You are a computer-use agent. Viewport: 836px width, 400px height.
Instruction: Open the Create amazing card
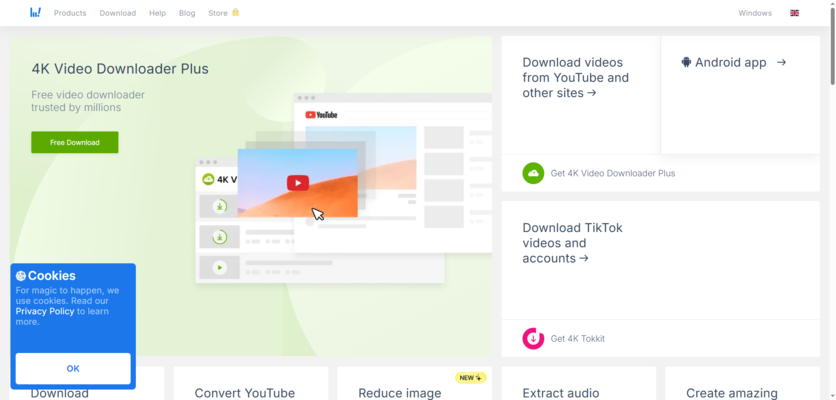[x=742, y=383]
